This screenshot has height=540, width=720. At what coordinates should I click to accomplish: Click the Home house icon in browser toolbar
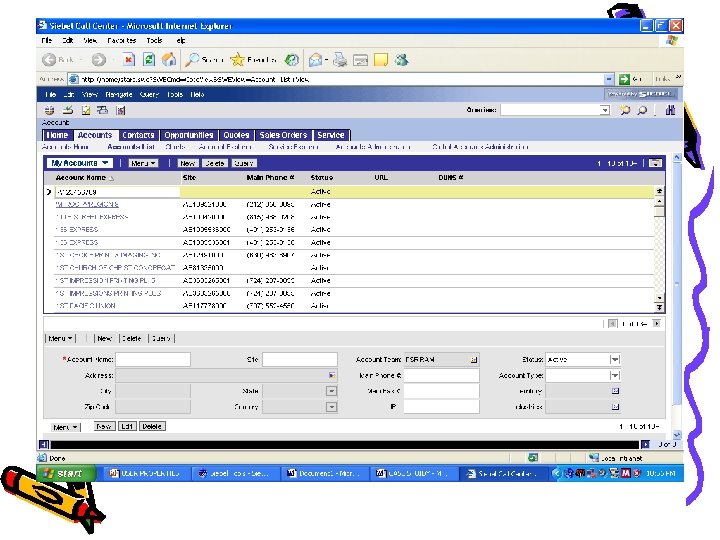(169, 60)
